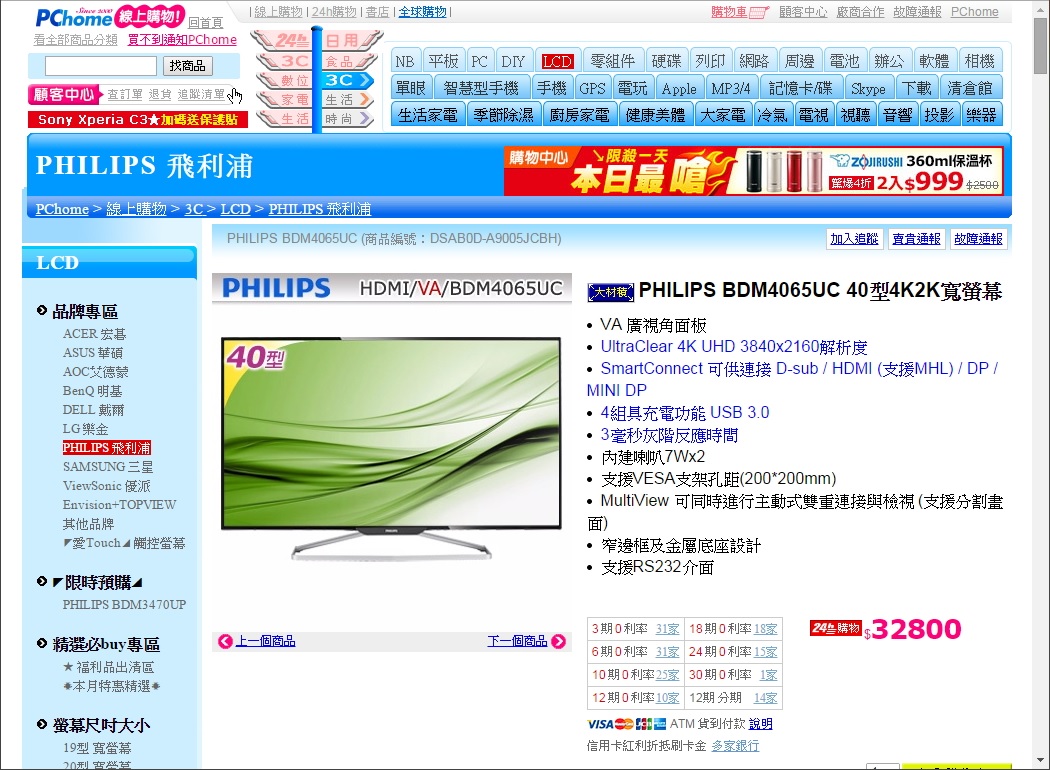Select DELL 戴爾 brand in sidebar
Screen dimensions: 1050x770
[93, 410]
